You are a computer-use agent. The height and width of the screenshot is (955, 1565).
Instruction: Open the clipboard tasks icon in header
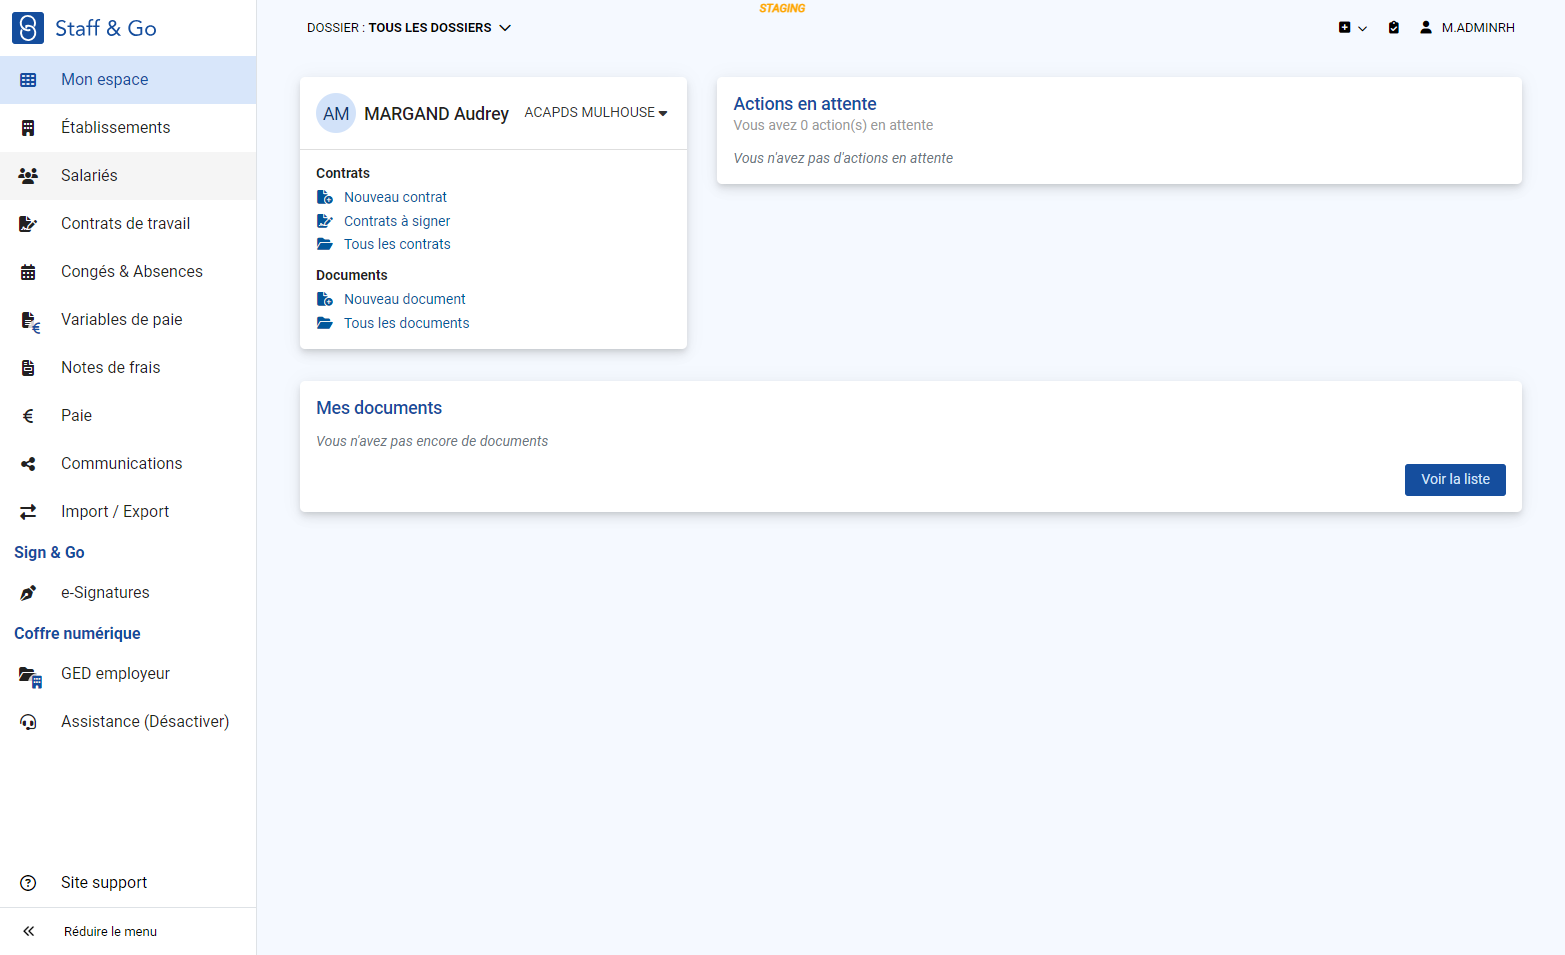click(1394, 28)
